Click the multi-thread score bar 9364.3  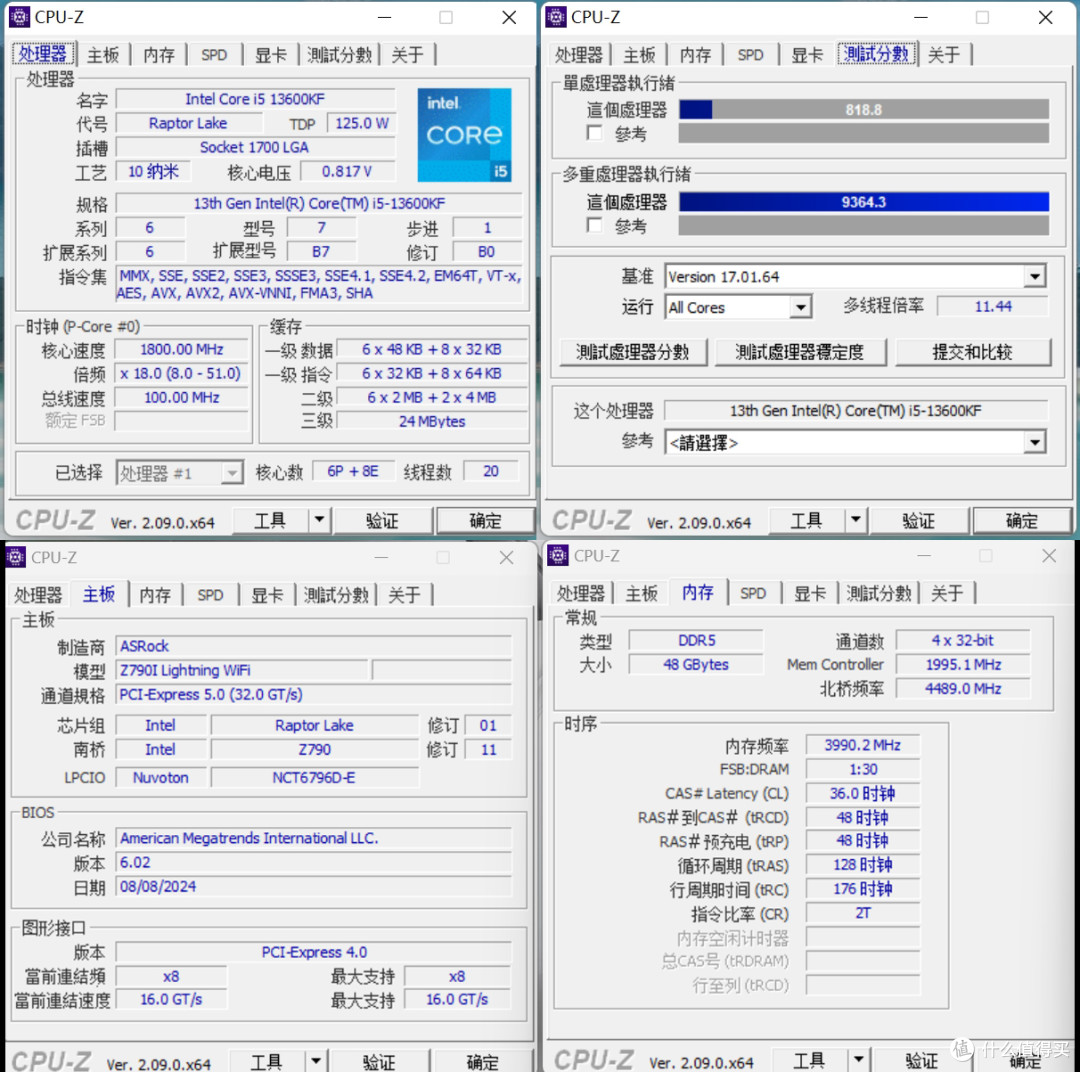click(864, 202)
